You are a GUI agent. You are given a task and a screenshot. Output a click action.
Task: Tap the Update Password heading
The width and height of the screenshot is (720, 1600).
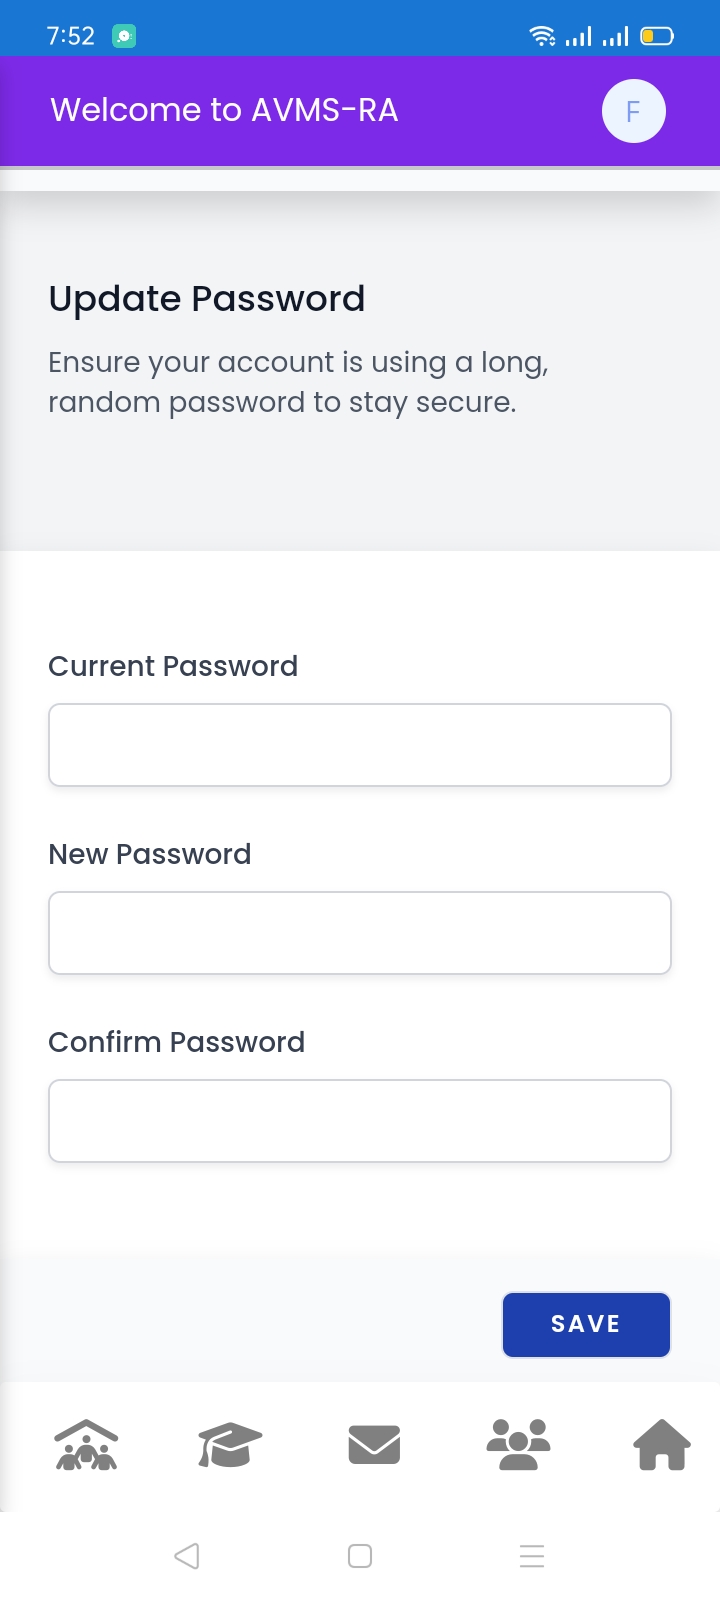tap(207, 299)
